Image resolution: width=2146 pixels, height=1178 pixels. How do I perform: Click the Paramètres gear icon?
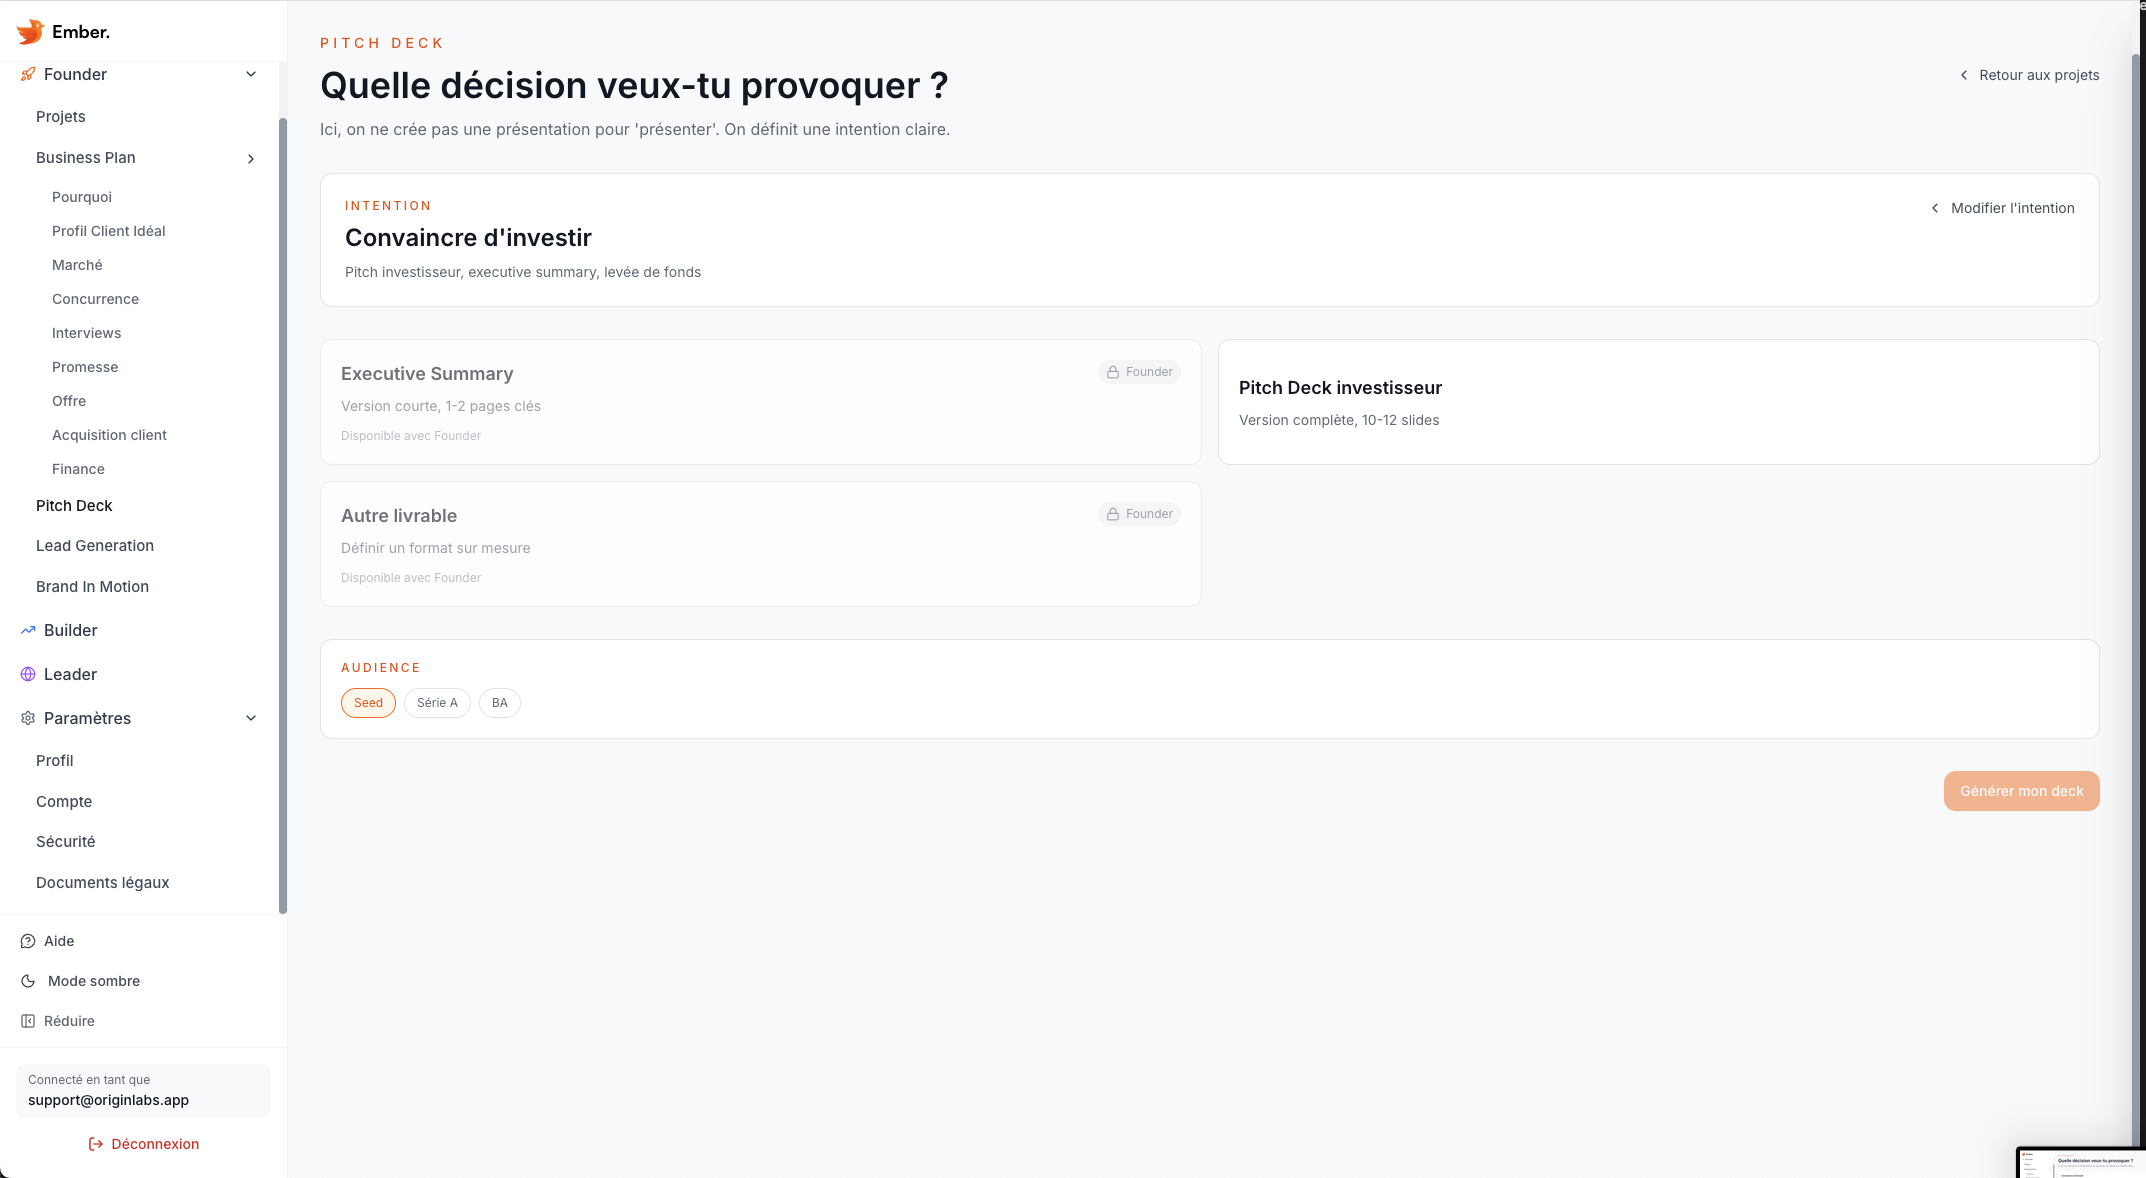(x=26, y=718)
